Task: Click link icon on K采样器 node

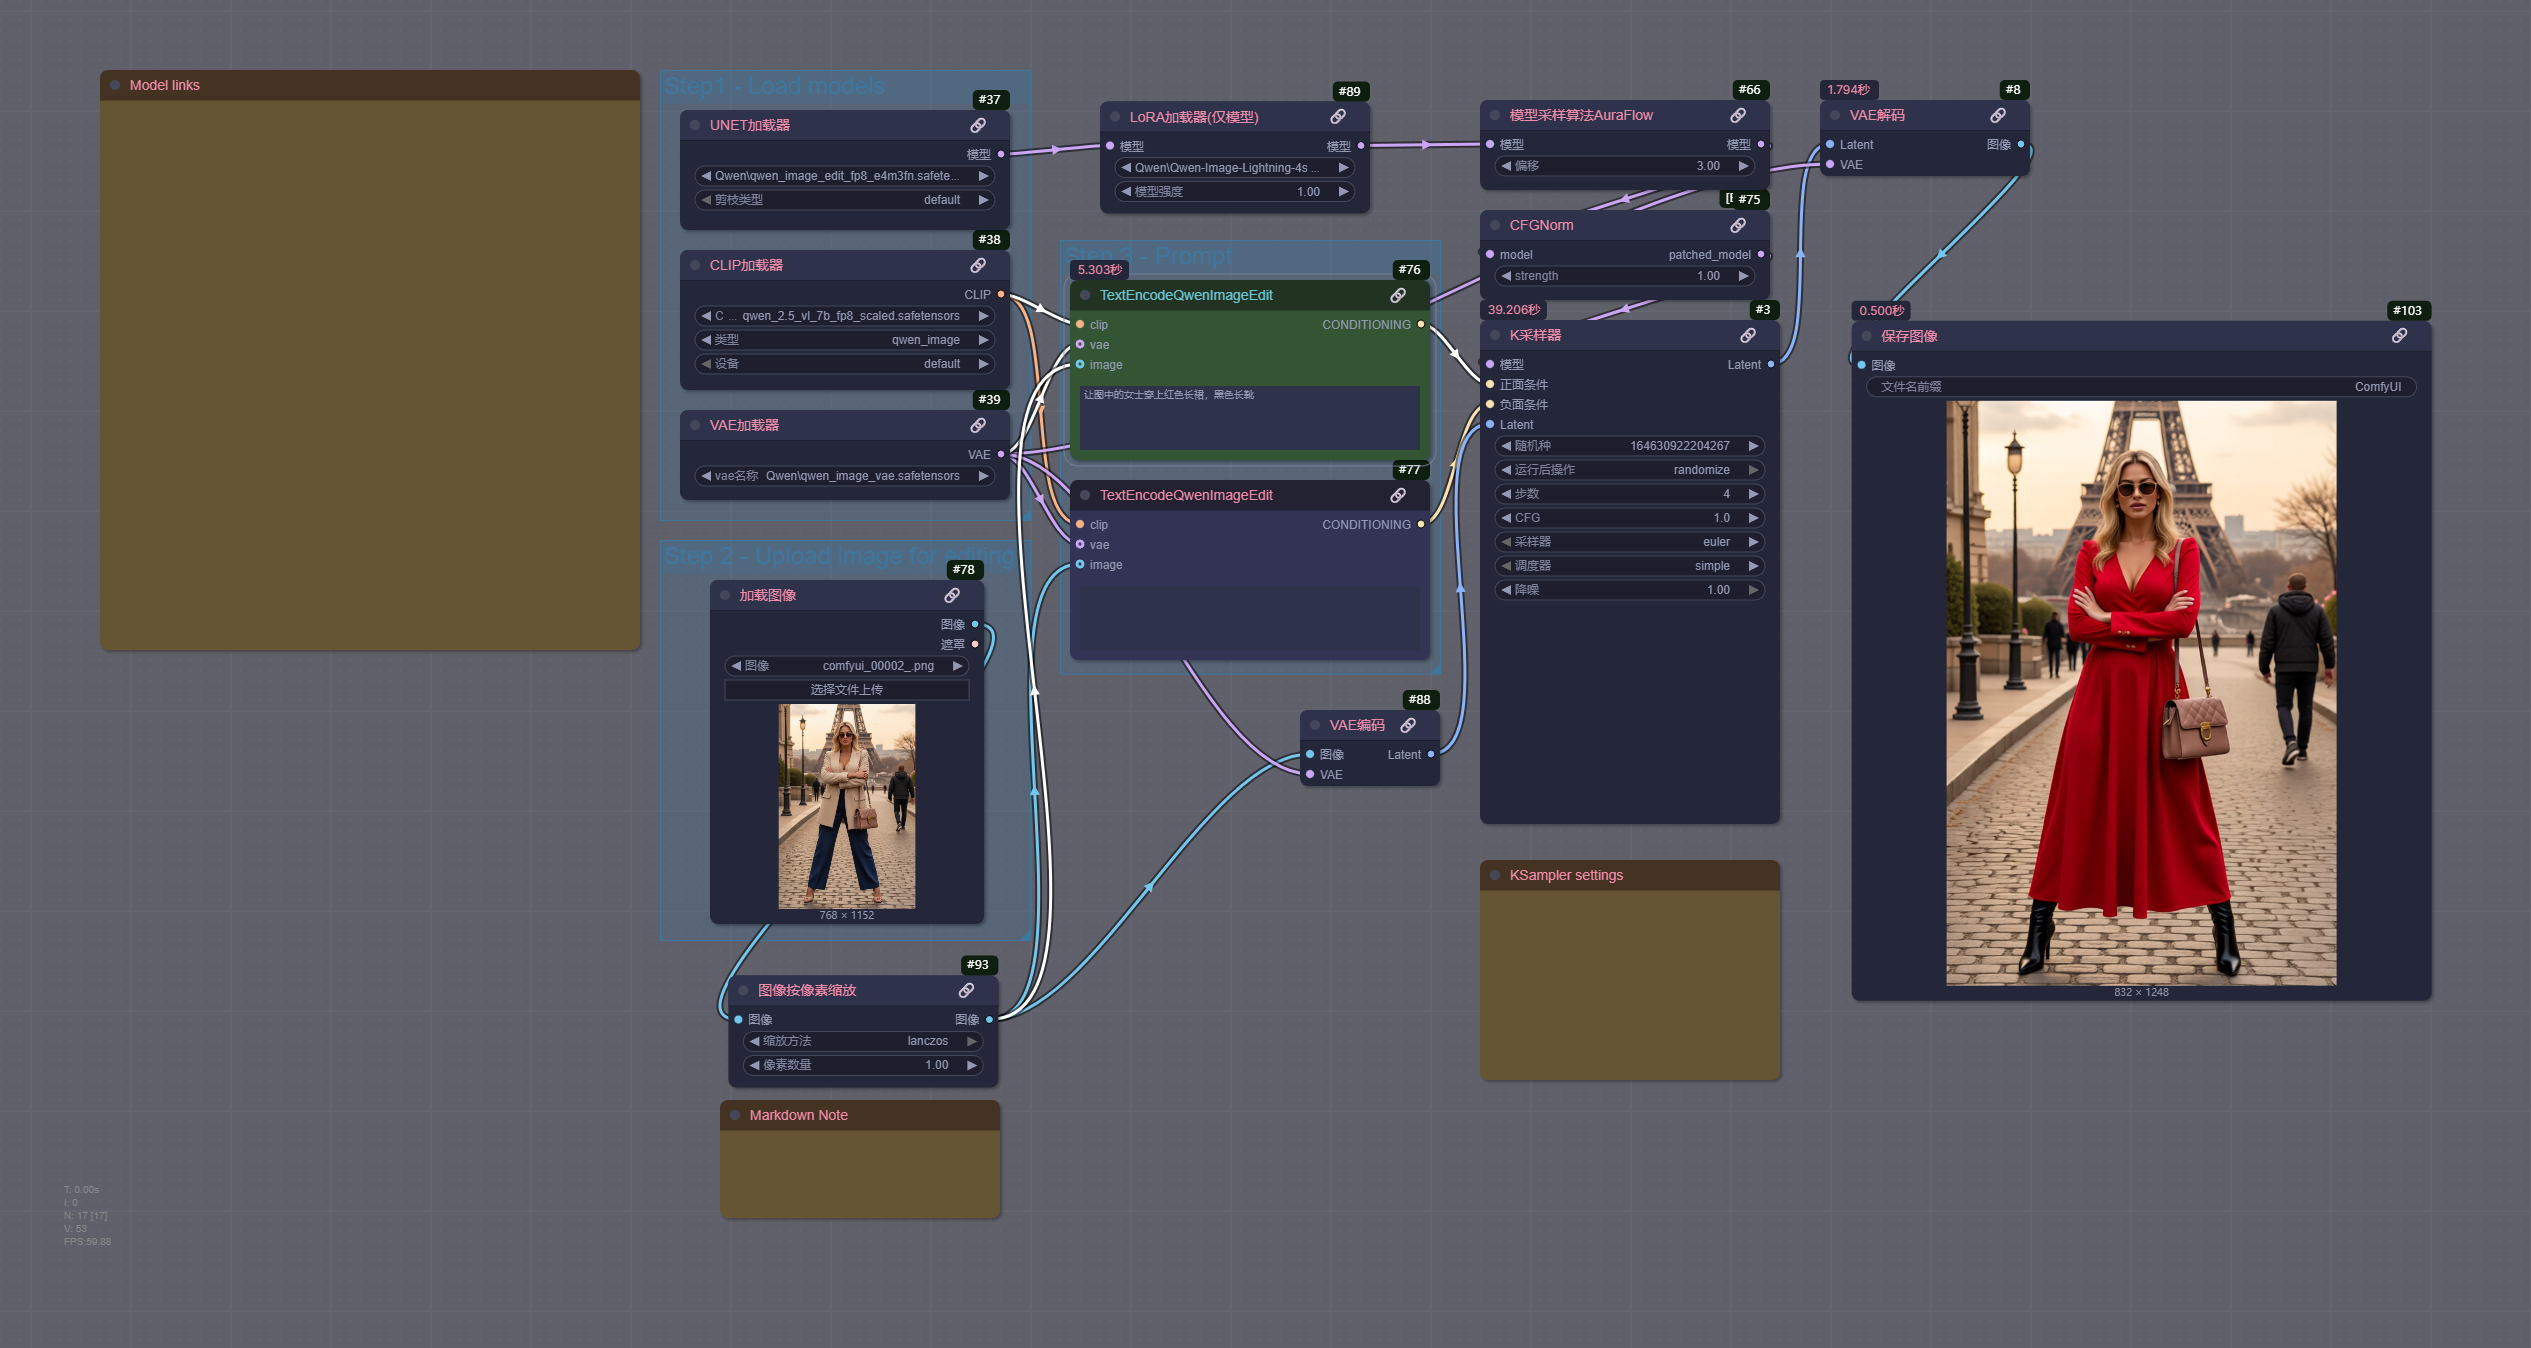Action: (x=1748, y=335)
